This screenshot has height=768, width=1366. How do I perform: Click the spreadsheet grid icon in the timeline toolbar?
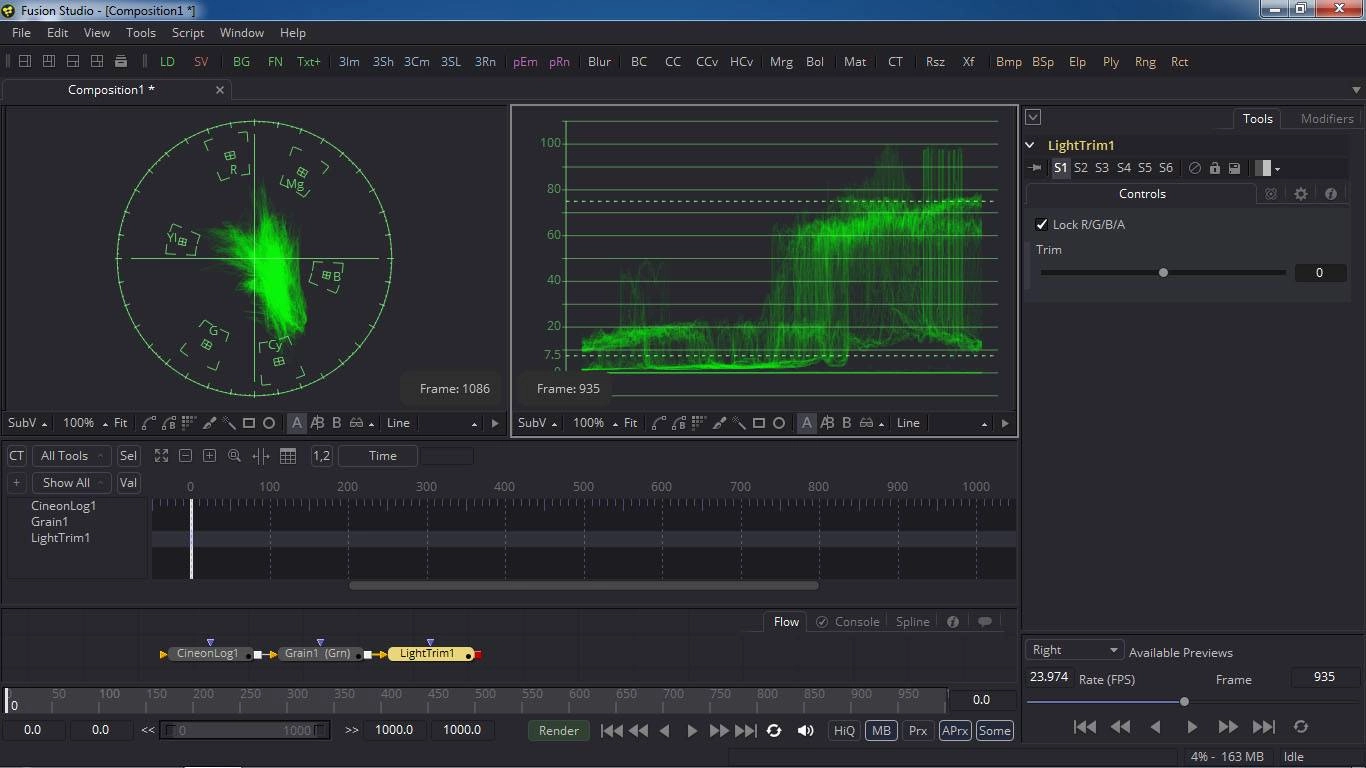(288, 456)
